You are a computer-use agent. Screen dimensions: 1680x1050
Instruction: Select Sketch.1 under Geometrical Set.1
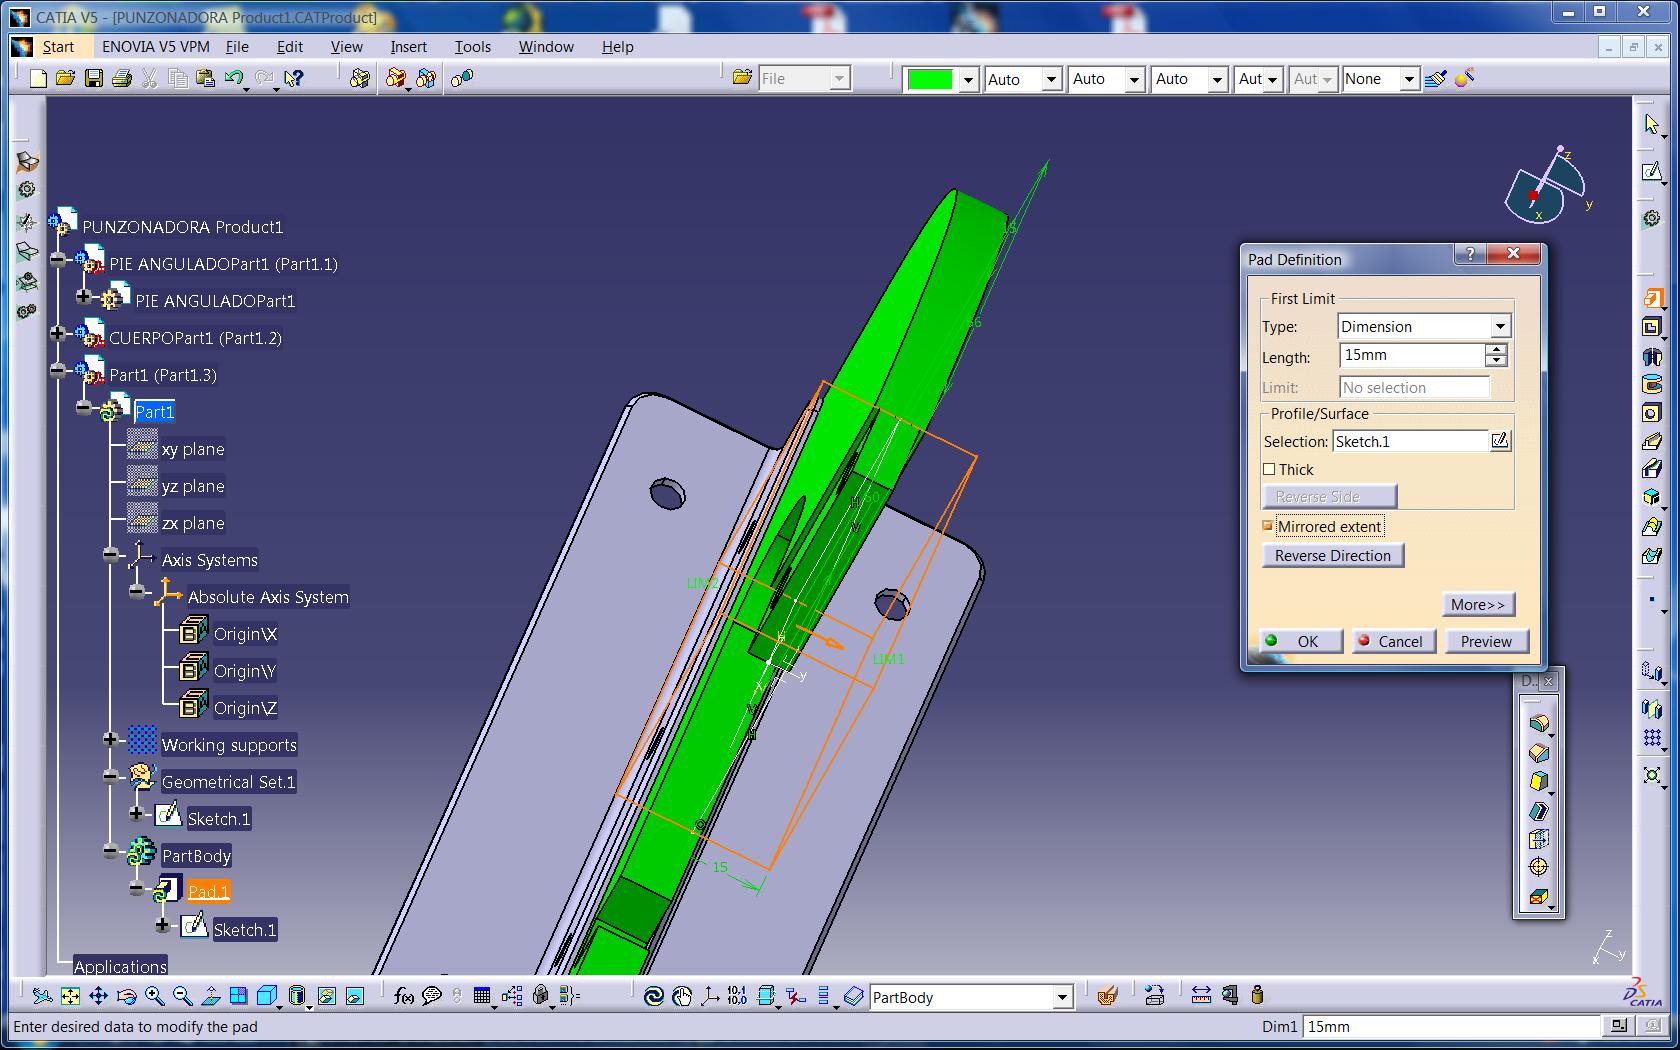(x=219, y=818)
